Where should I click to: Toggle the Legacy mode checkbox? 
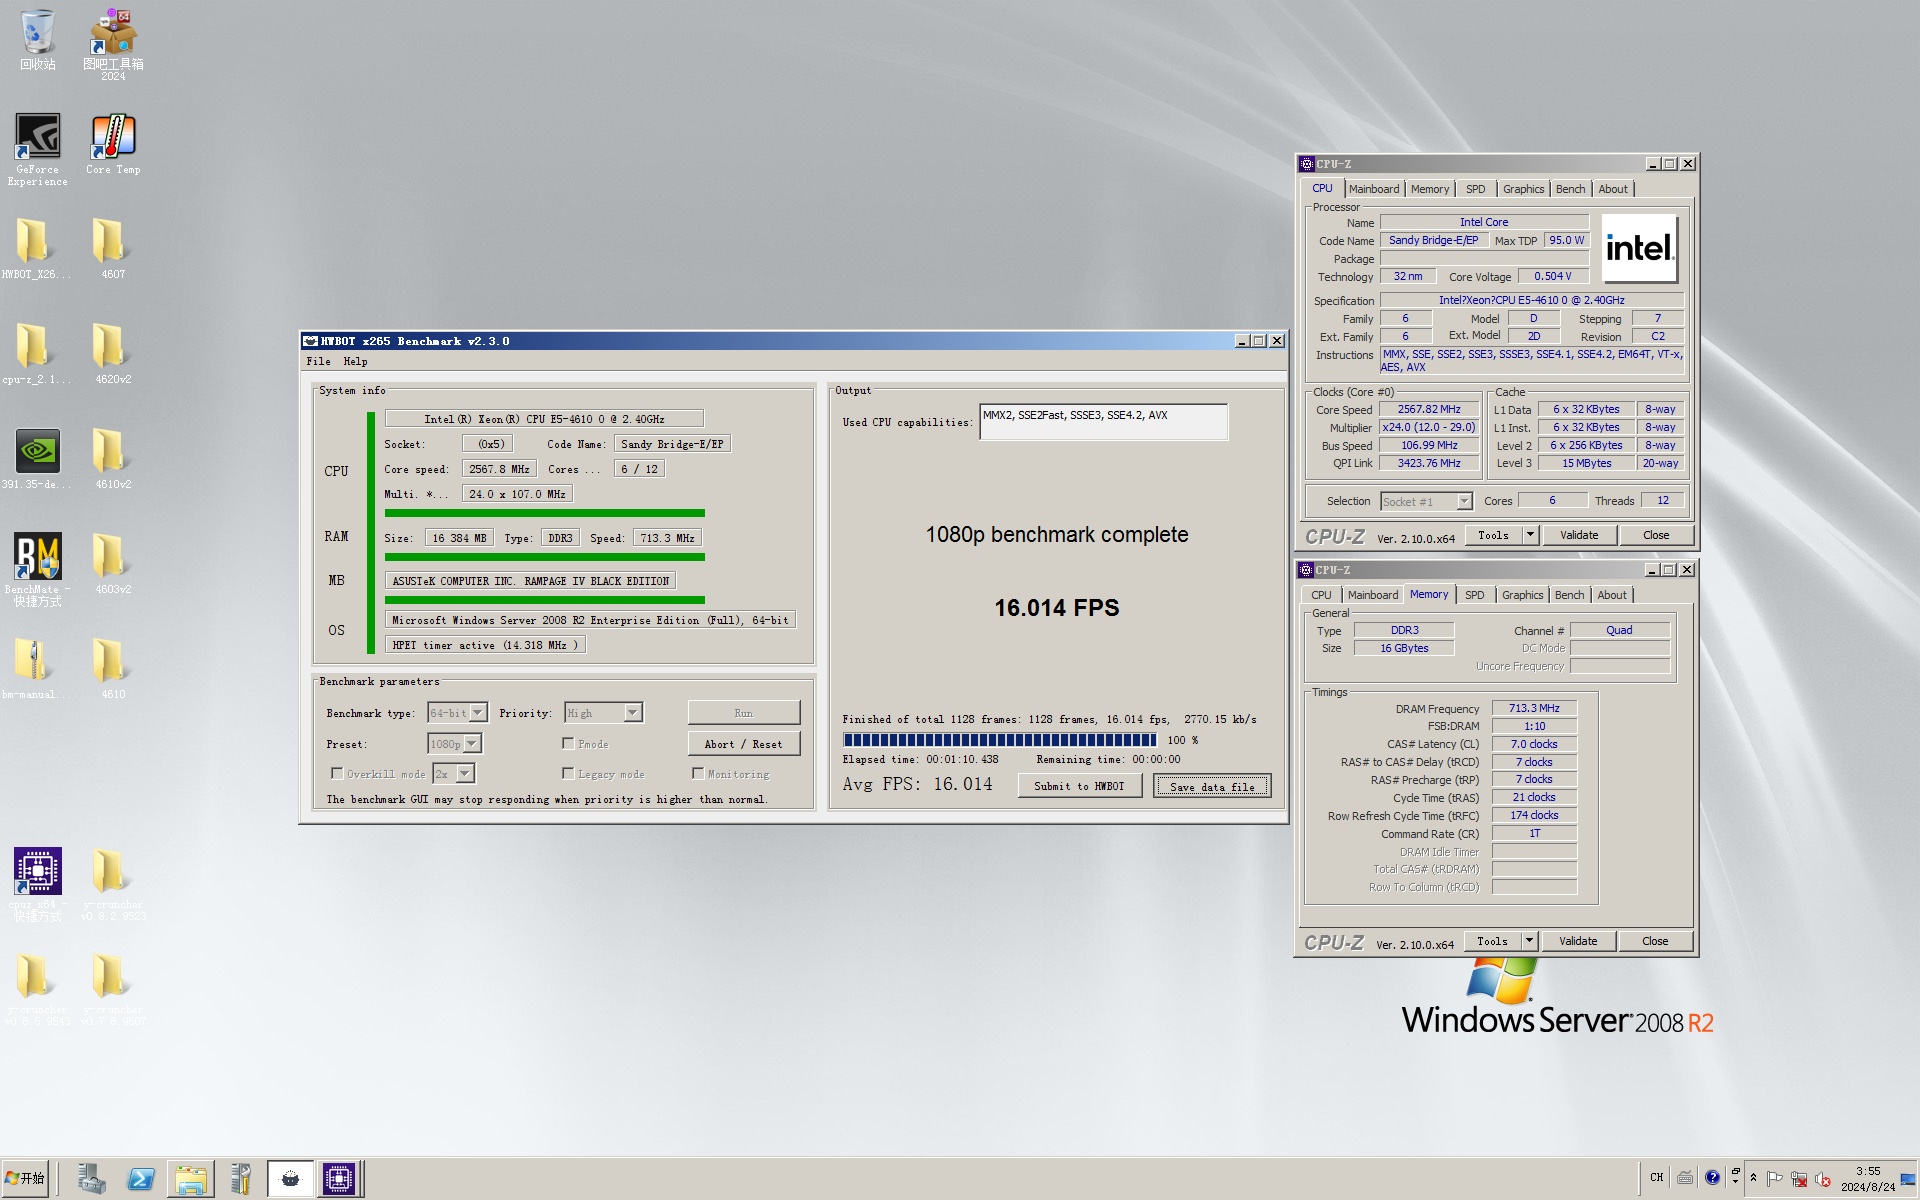pos(568,773)
